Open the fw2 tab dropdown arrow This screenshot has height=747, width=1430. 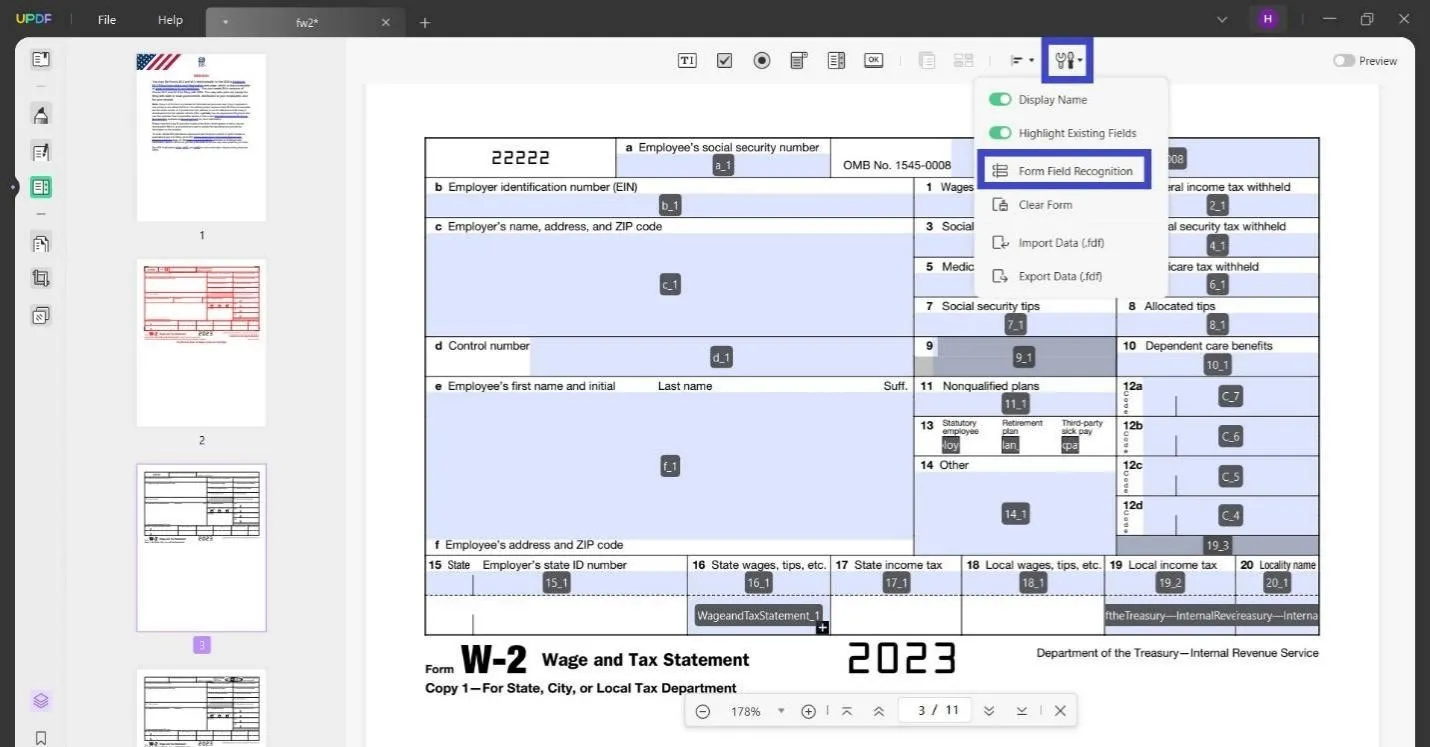(225, 22)
